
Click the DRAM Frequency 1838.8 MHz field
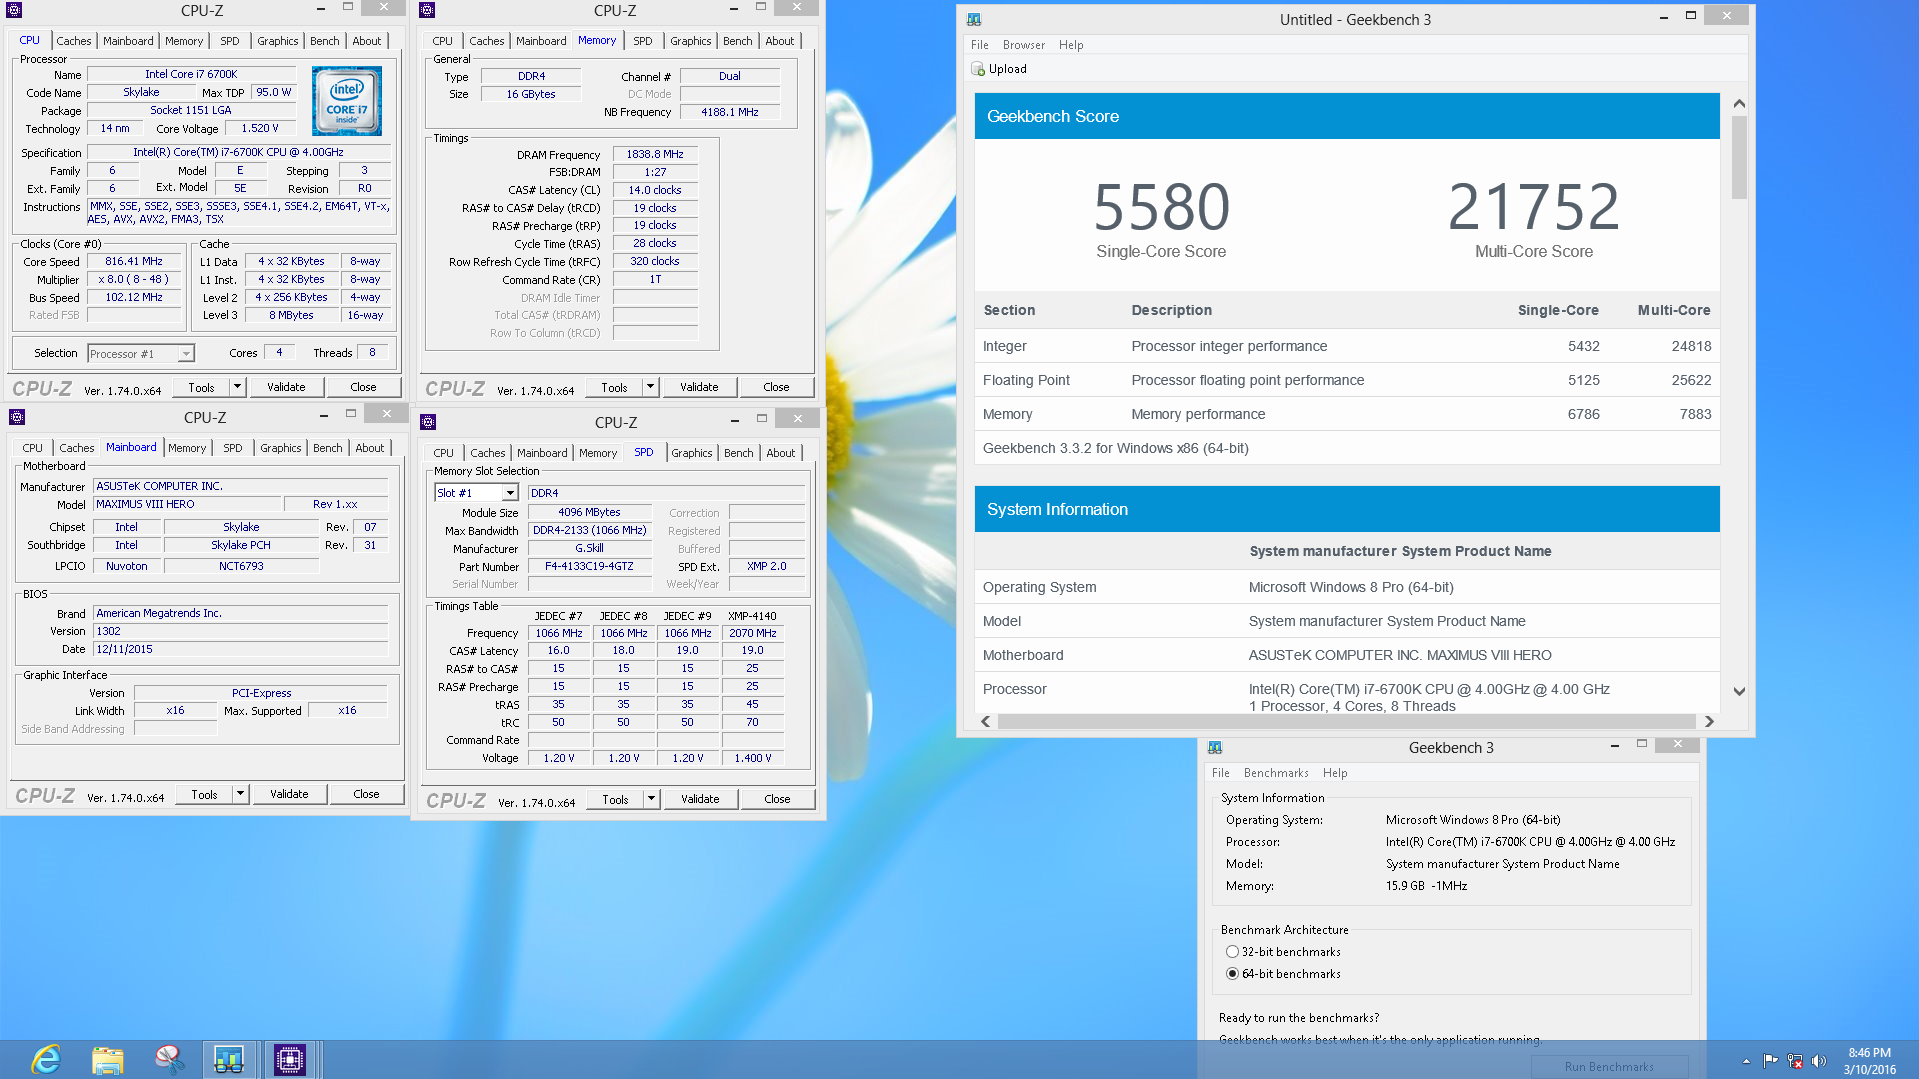(655, 155)
